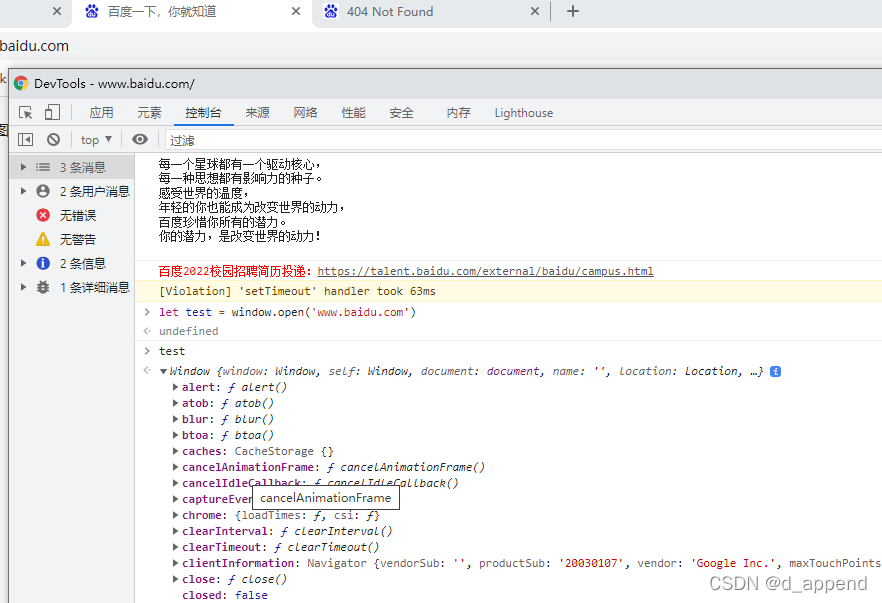Expand the clearInterval property
Image resolution: width=882 pixels, height=603 pixels.
coord(176,531)
